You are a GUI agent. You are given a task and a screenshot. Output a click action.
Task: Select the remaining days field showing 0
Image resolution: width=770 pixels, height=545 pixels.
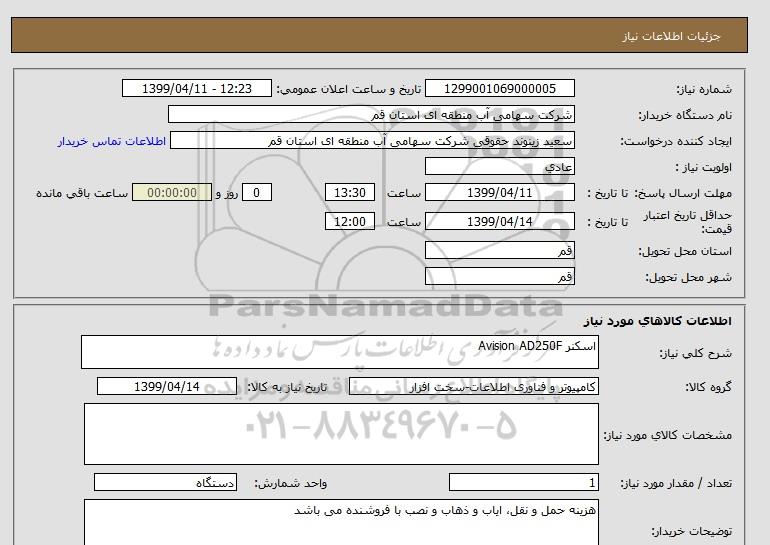[x=256, y=192]
